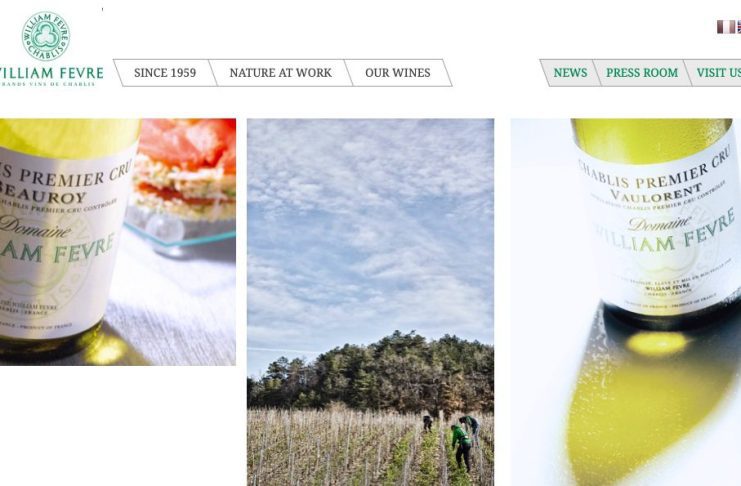Open the Nature at Work section

[x=280, y=73]
